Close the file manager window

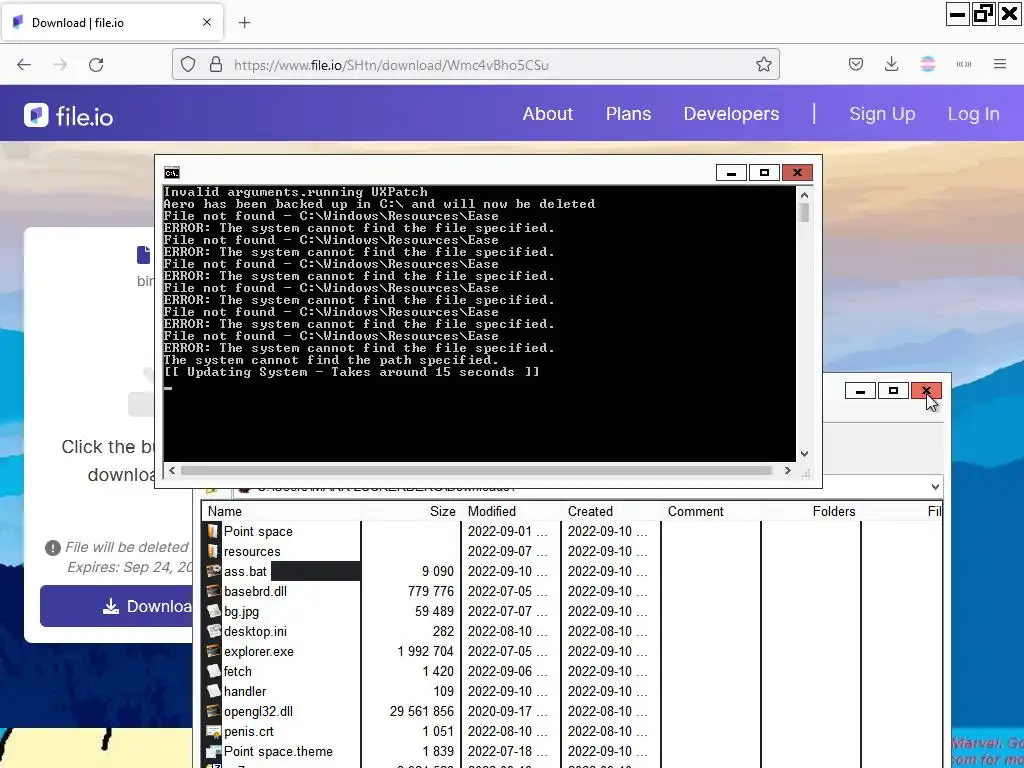(x=927, y=391)
